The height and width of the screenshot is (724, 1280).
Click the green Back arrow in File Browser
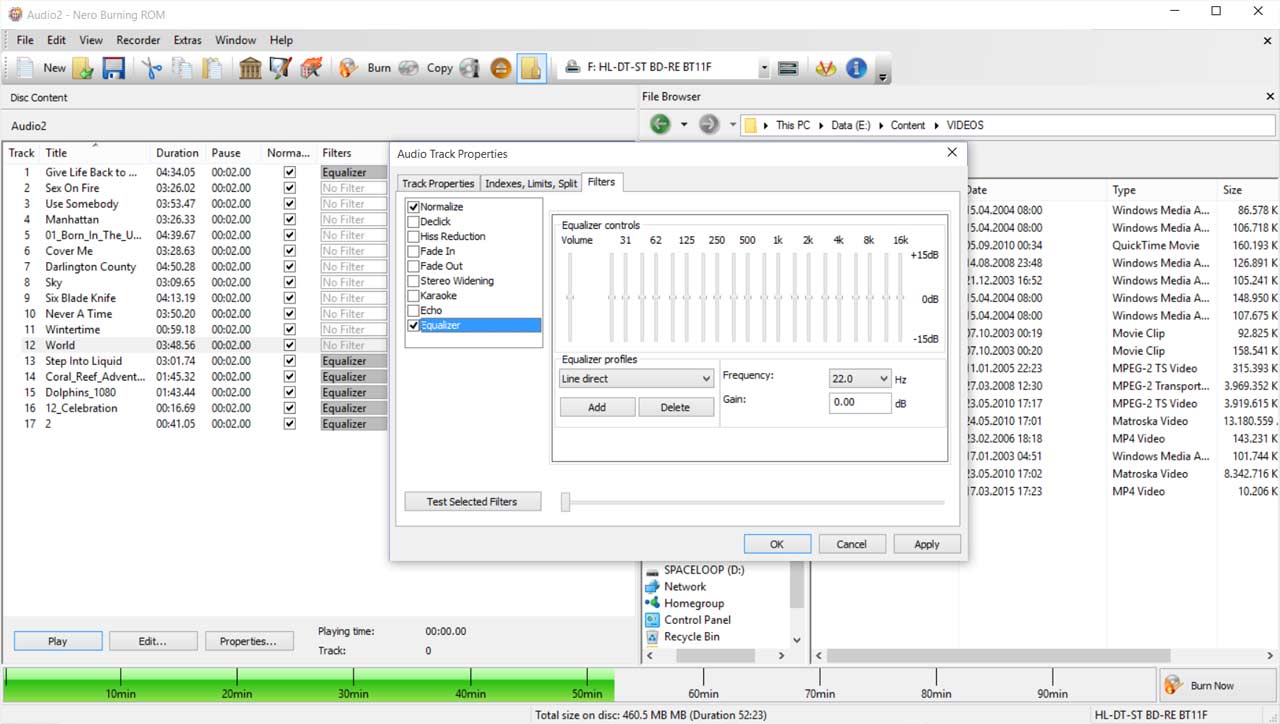[660, 125]
